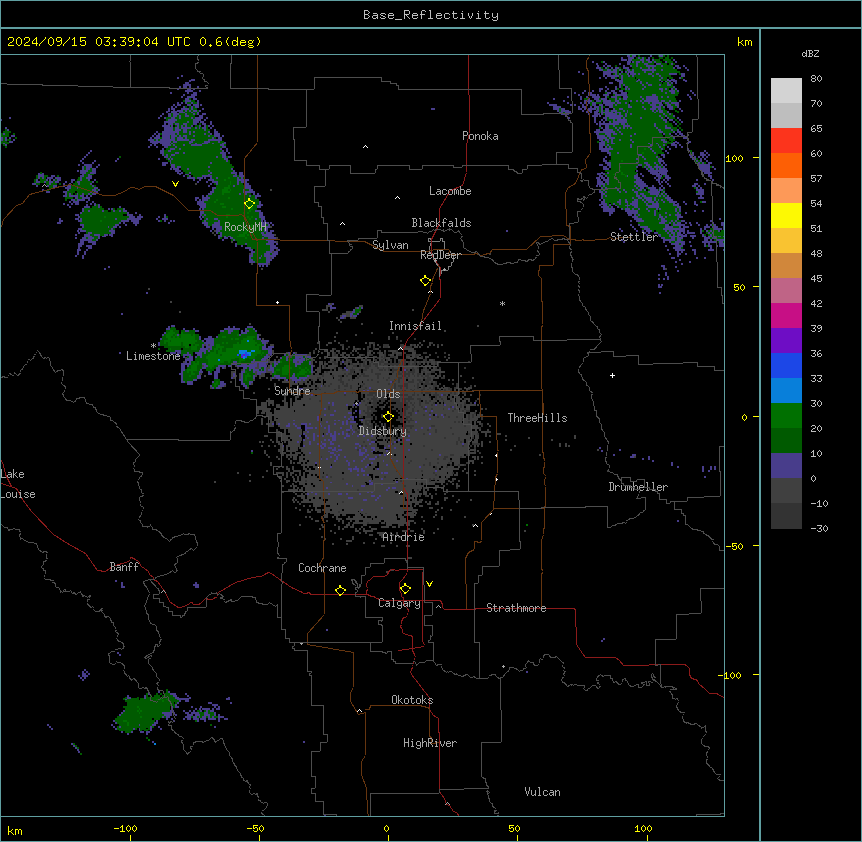Click the -50 tick label on right axis

click(x=734, y=546)
